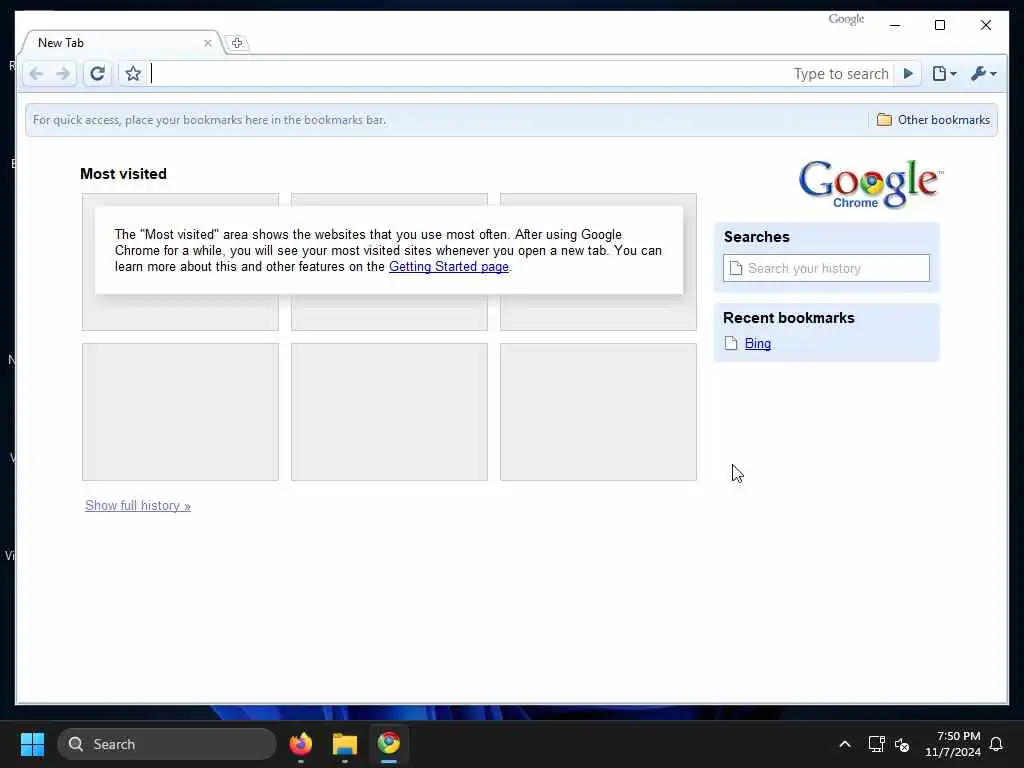
Task: Open the wrench settings menu
Action: tap(984, 74)
